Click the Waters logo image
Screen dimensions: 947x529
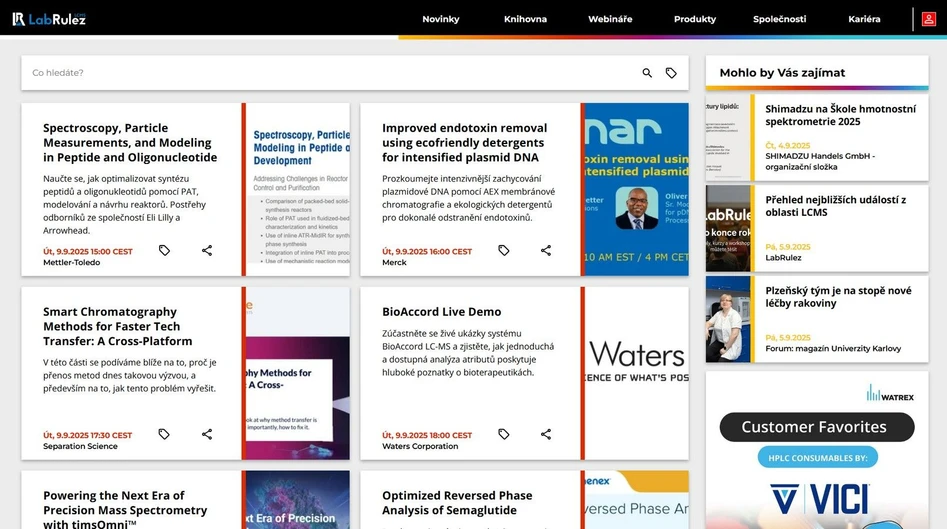point(637,373)
